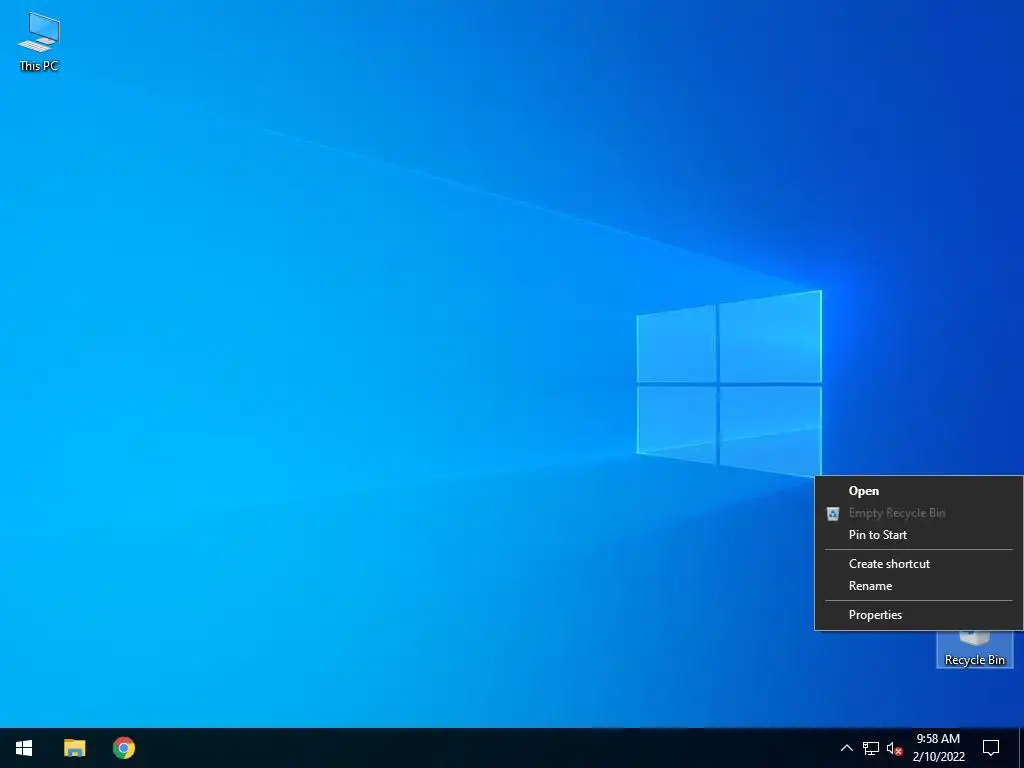Select Pin to Start
The height and width of the screenshot is (768, 1024).
(x=919, y=535)
